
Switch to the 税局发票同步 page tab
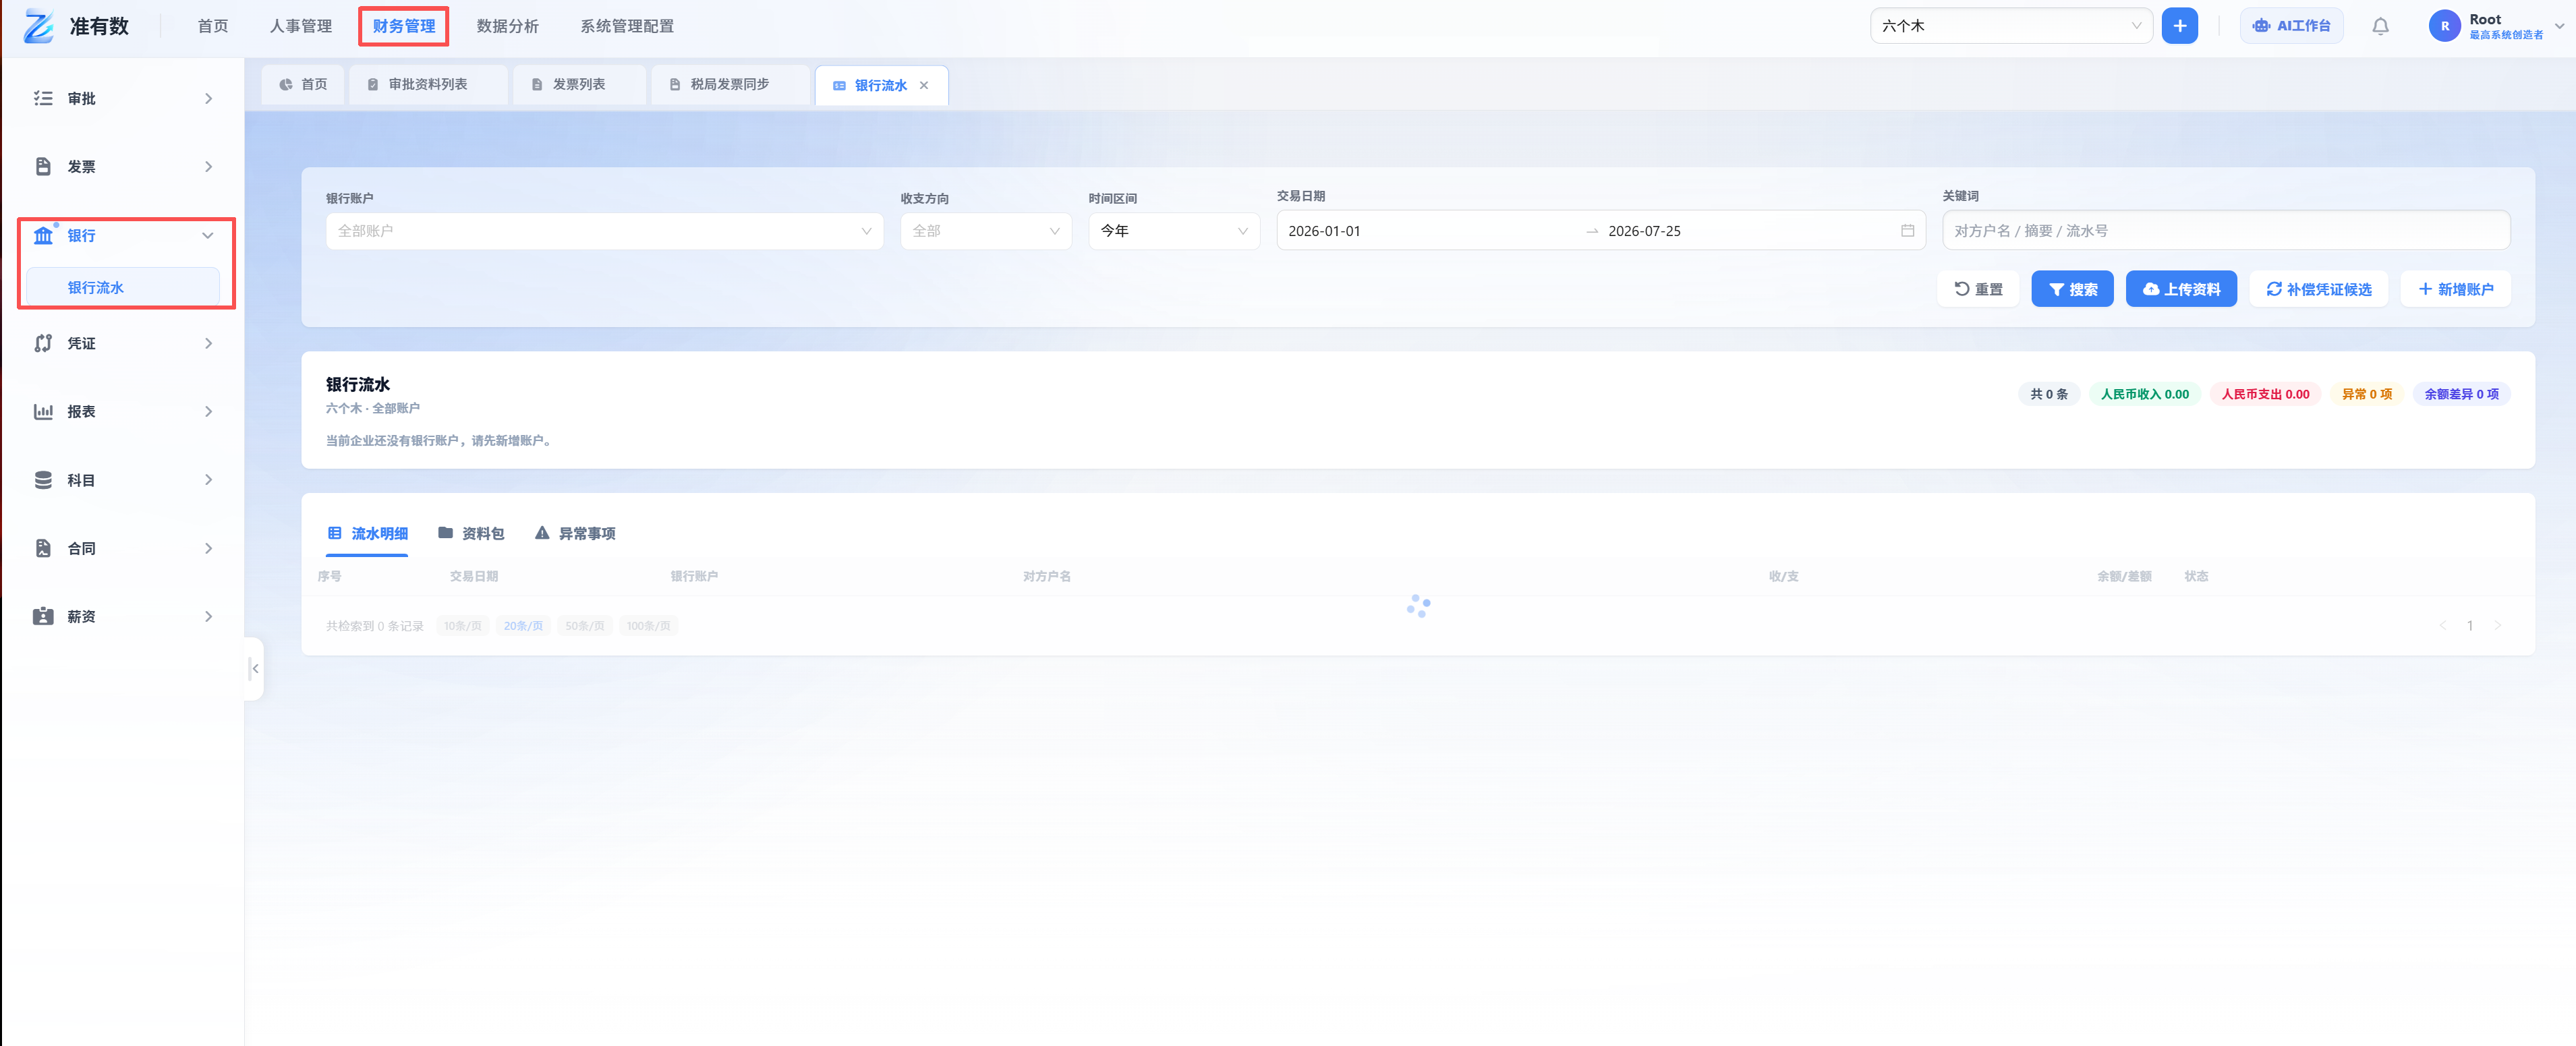pos(730,85)
